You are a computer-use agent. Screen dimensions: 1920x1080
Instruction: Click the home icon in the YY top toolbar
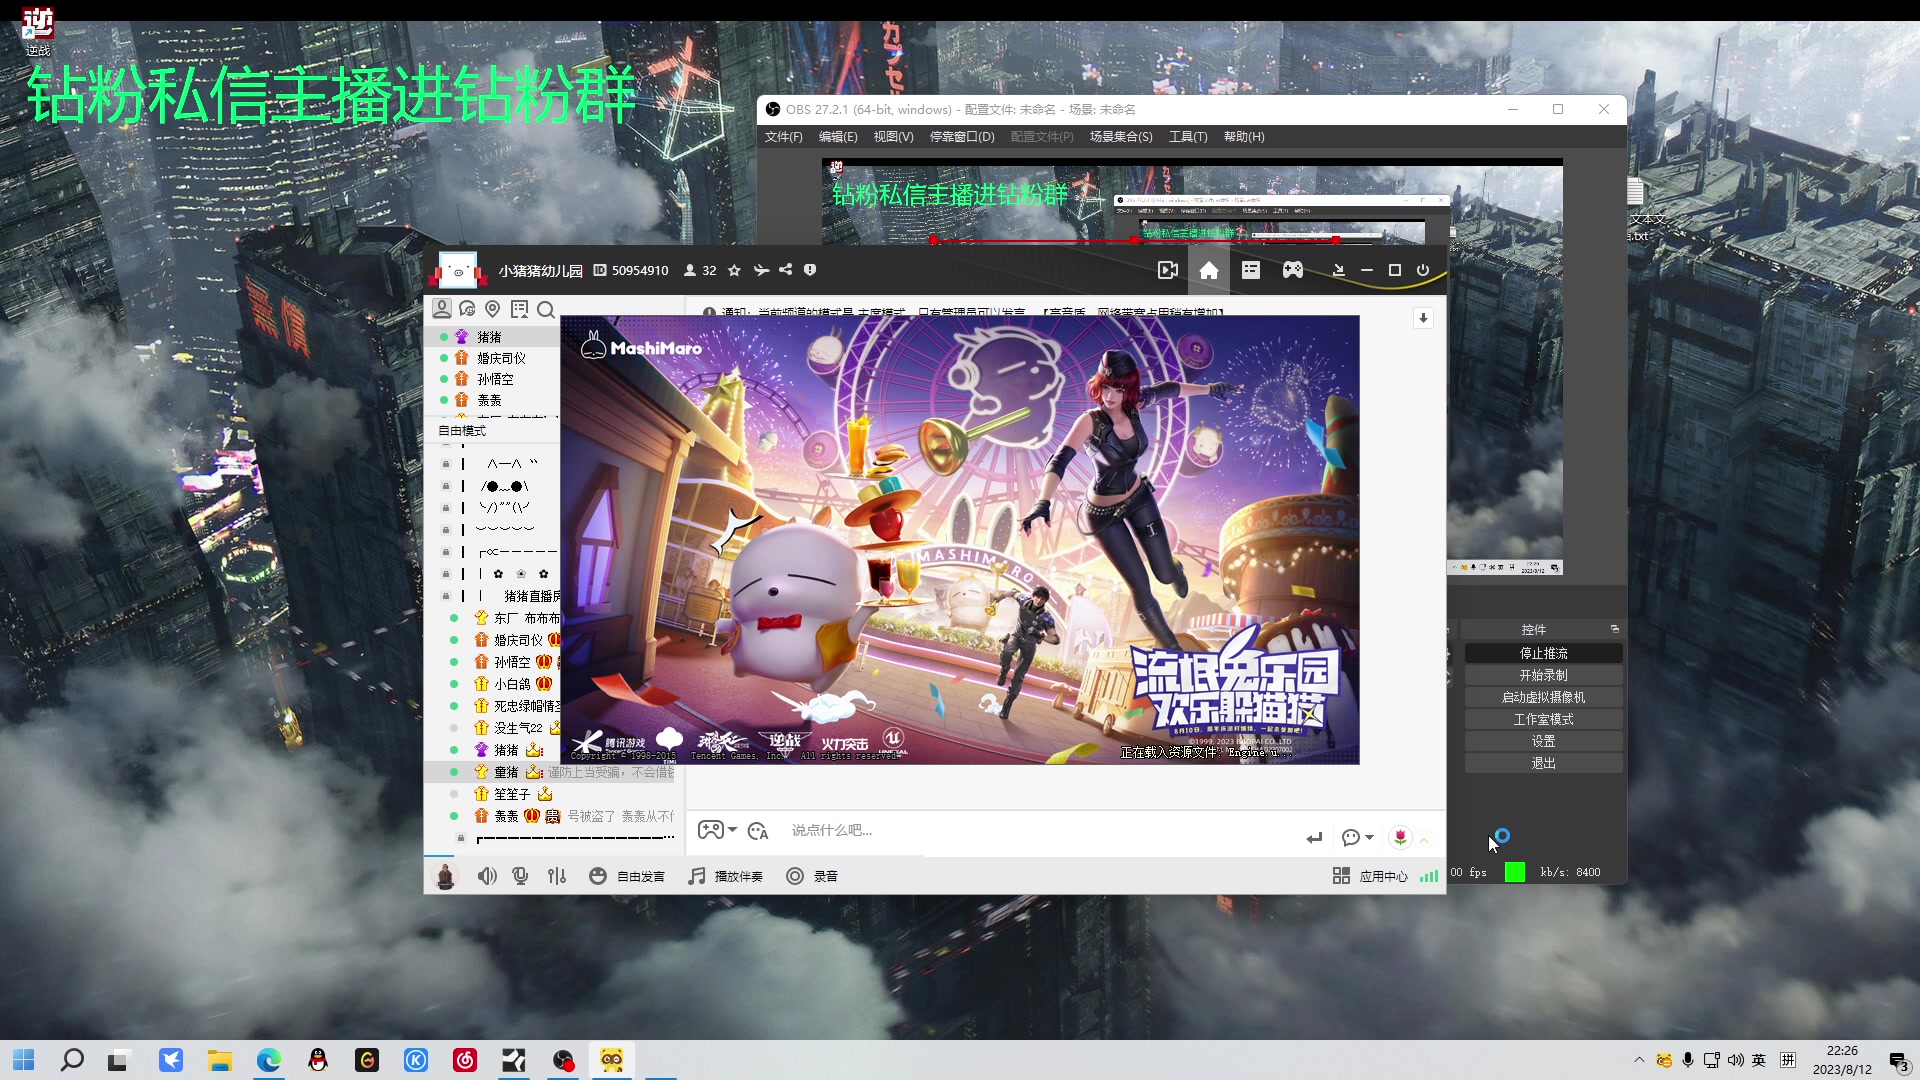(1208, 270)
